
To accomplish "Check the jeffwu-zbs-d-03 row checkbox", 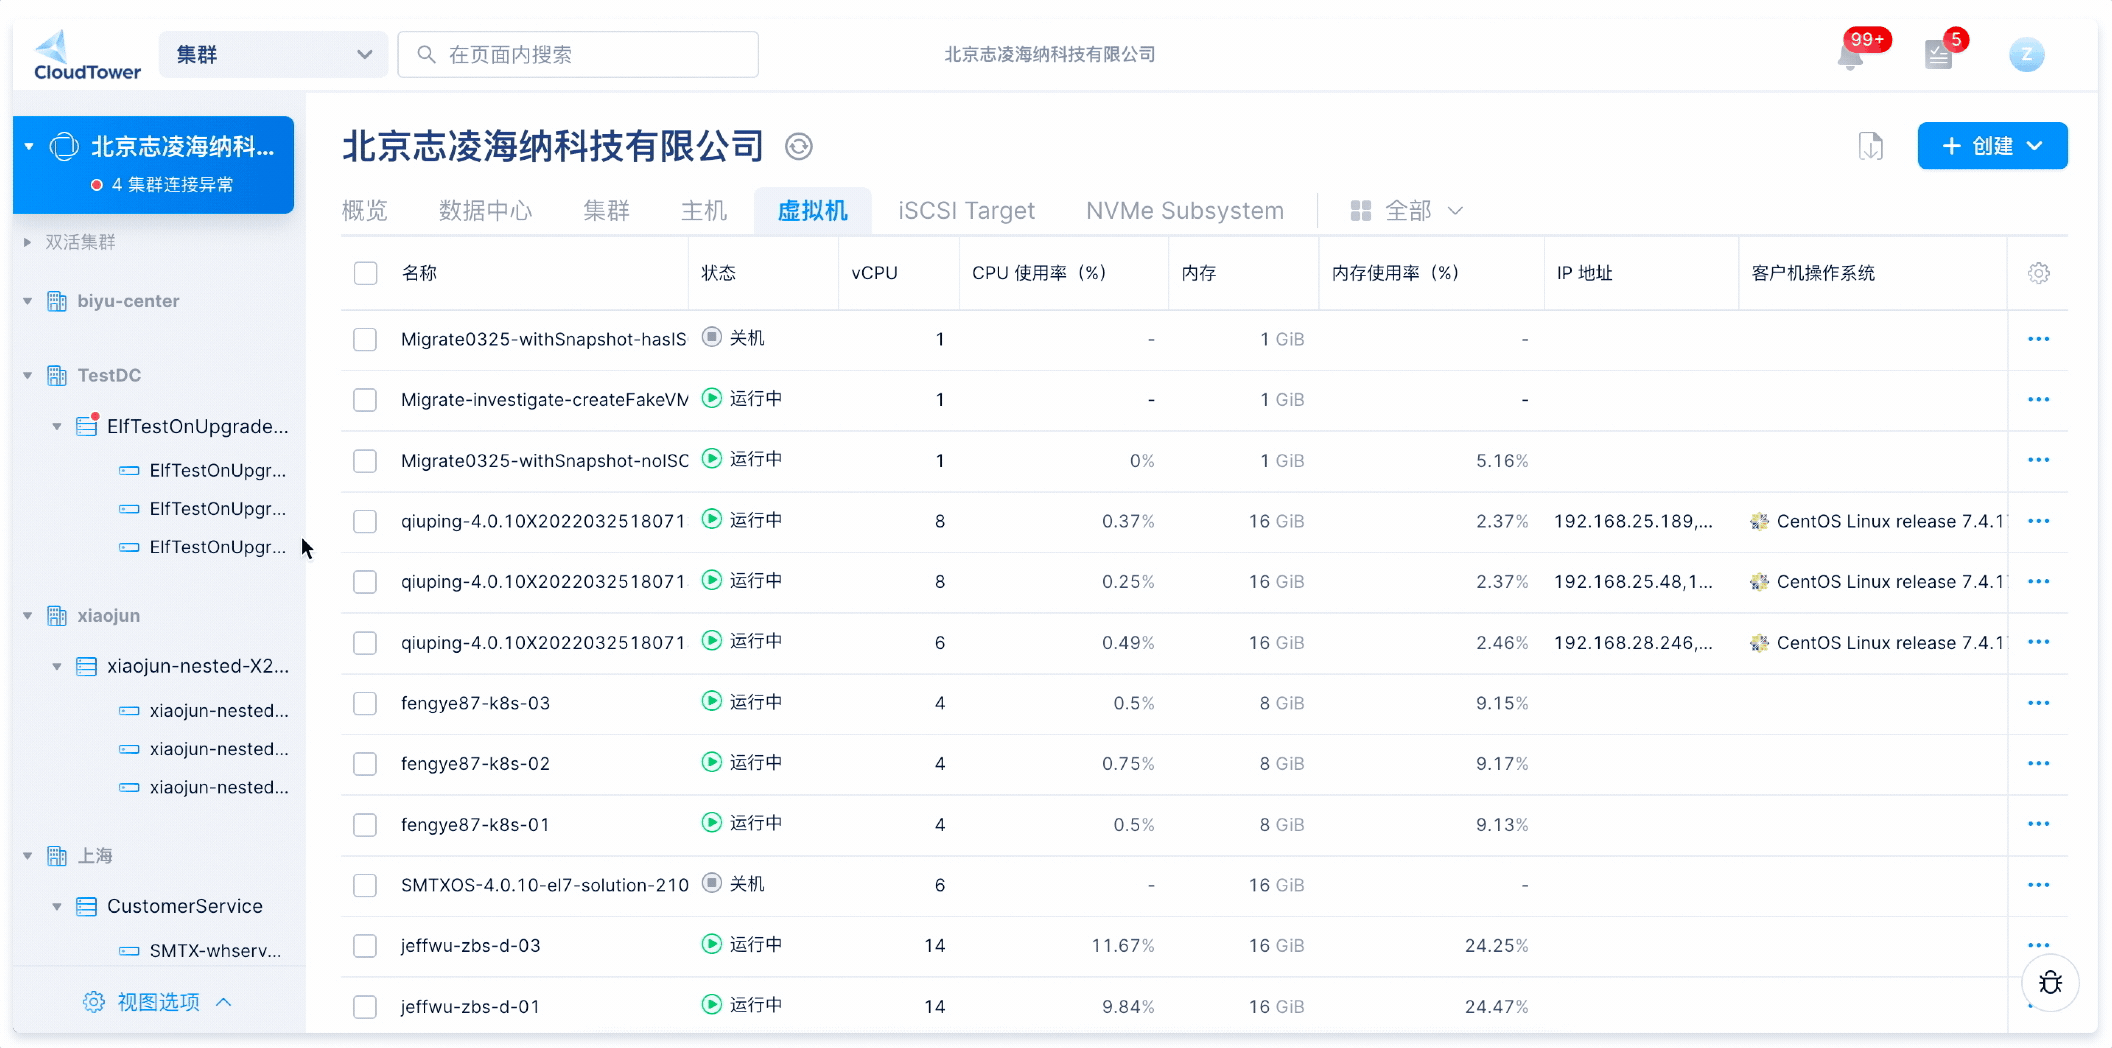I will coord(365,946).
